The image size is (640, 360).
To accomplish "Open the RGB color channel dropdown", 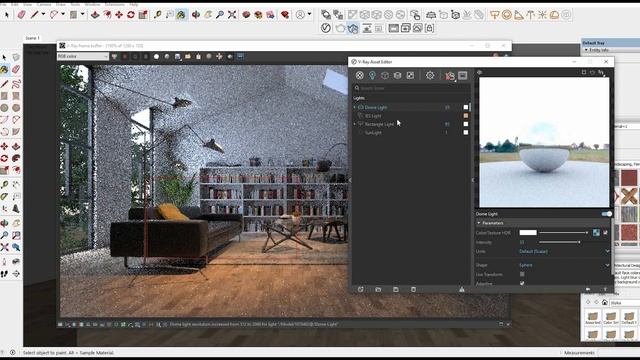I will (x=83, y=56).
